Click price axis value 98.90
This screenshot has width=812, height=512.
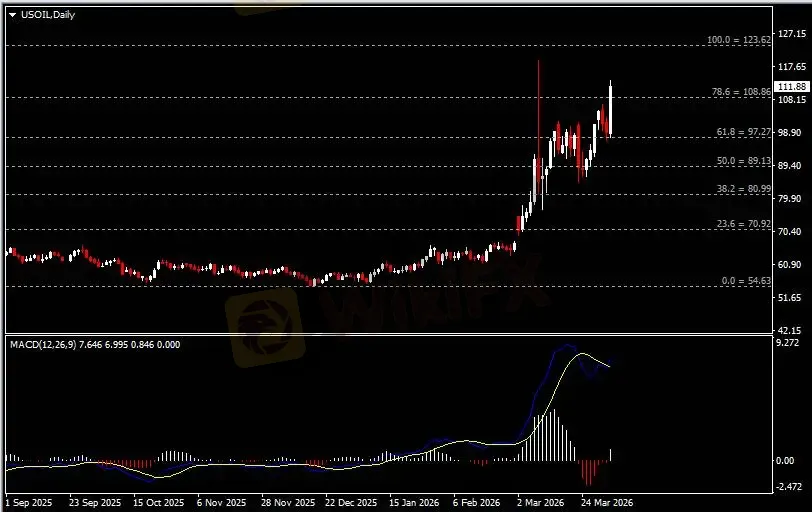(x=790, y=133)
